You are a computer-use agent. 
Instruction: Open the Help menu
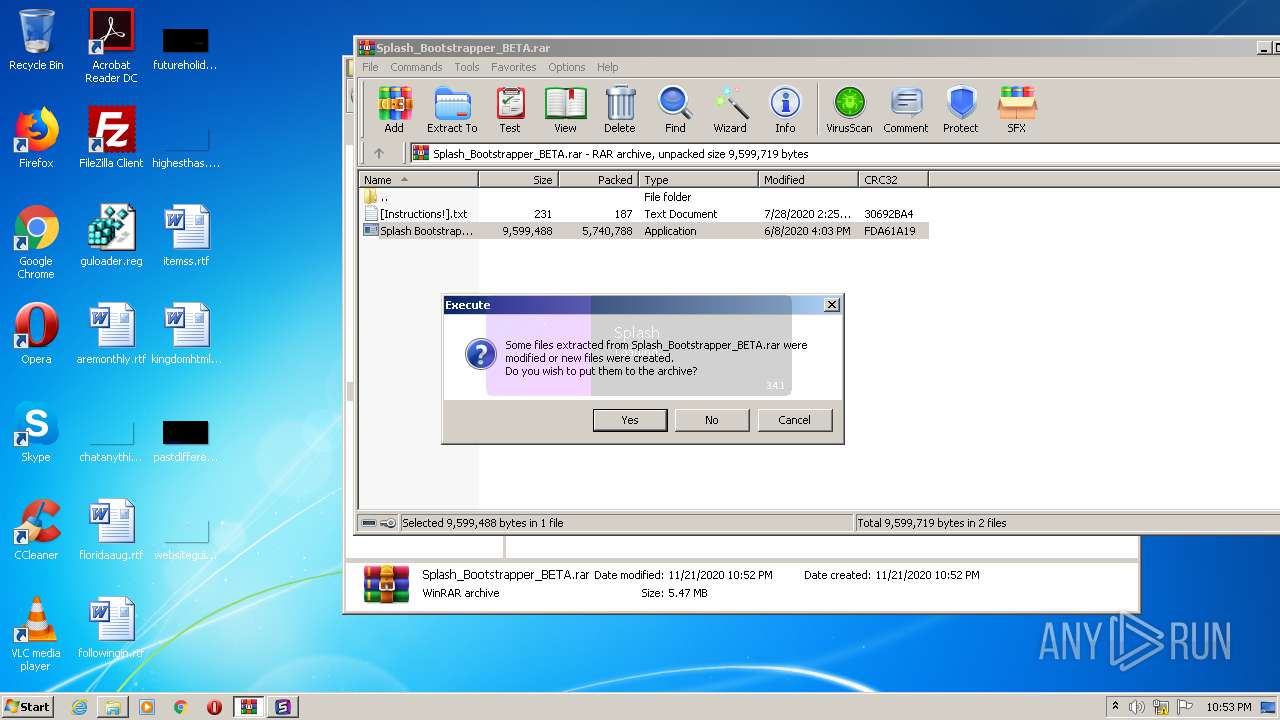coord(608,67)
